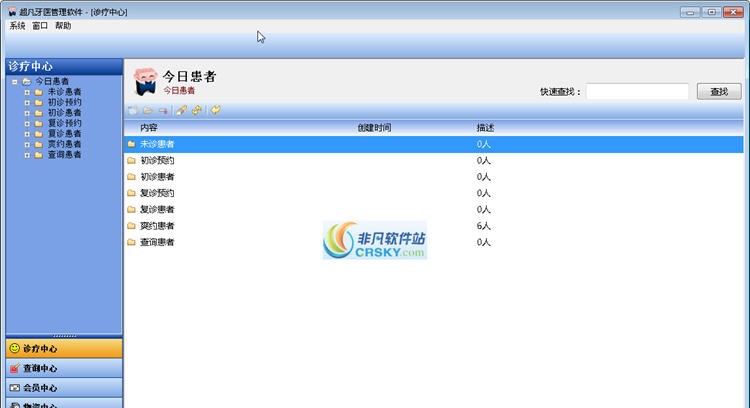The width and height of the screenshot is (750, 408).
Task: Select 复诊患者 label in the tree
Action: pyautogui.click(x=64, y=133)
